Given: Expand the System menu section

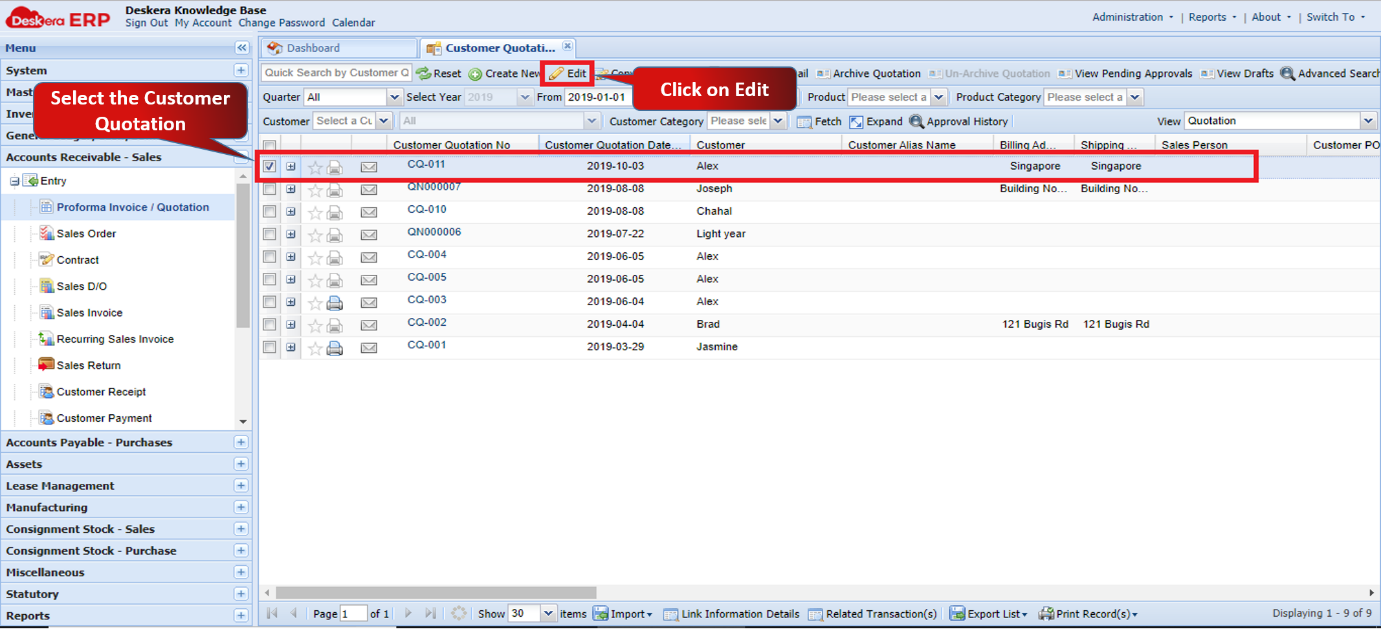Looking at the screenshot, I should 241,70.
